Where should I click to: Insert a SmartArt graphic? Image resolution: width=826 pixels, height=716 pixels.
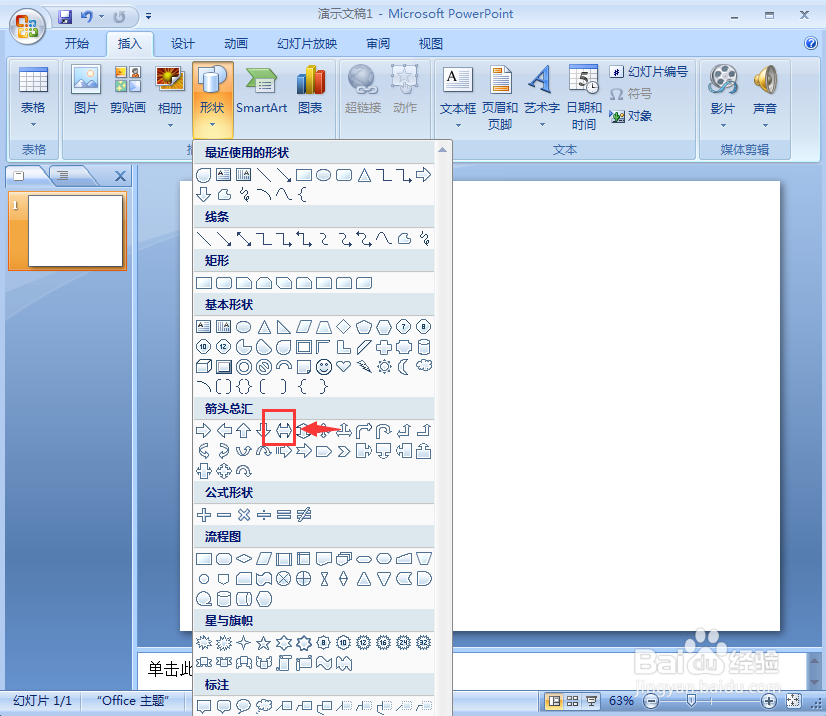[262, 91]
